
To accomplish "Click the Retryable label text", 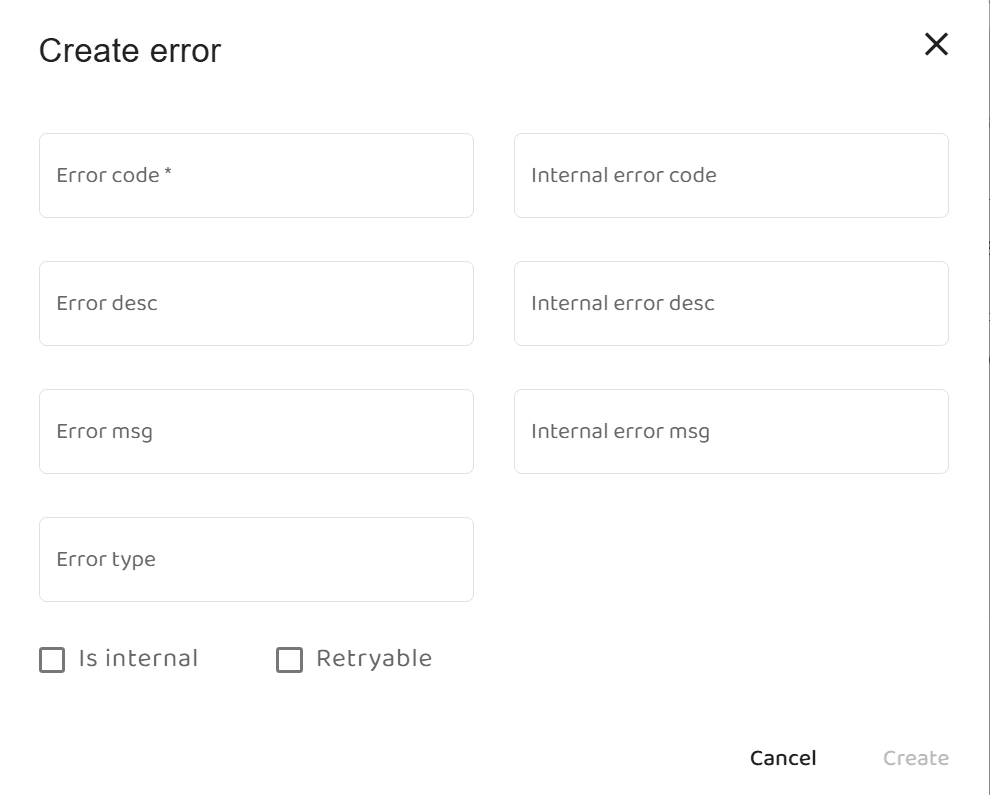I will tap(374, 658).
